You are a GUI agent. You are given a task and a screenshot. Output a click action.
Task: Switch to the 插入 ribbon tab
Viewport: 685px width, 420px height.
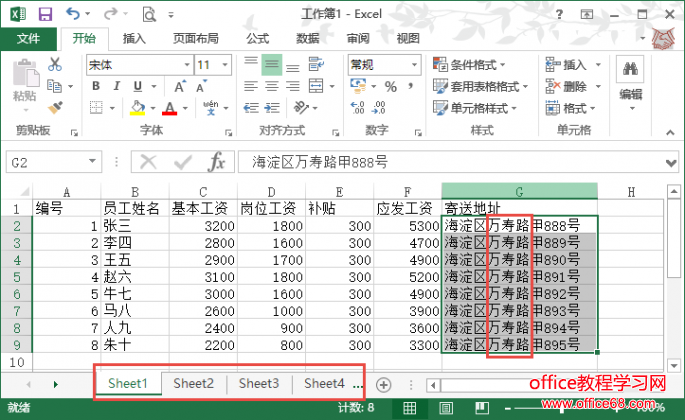134,38
